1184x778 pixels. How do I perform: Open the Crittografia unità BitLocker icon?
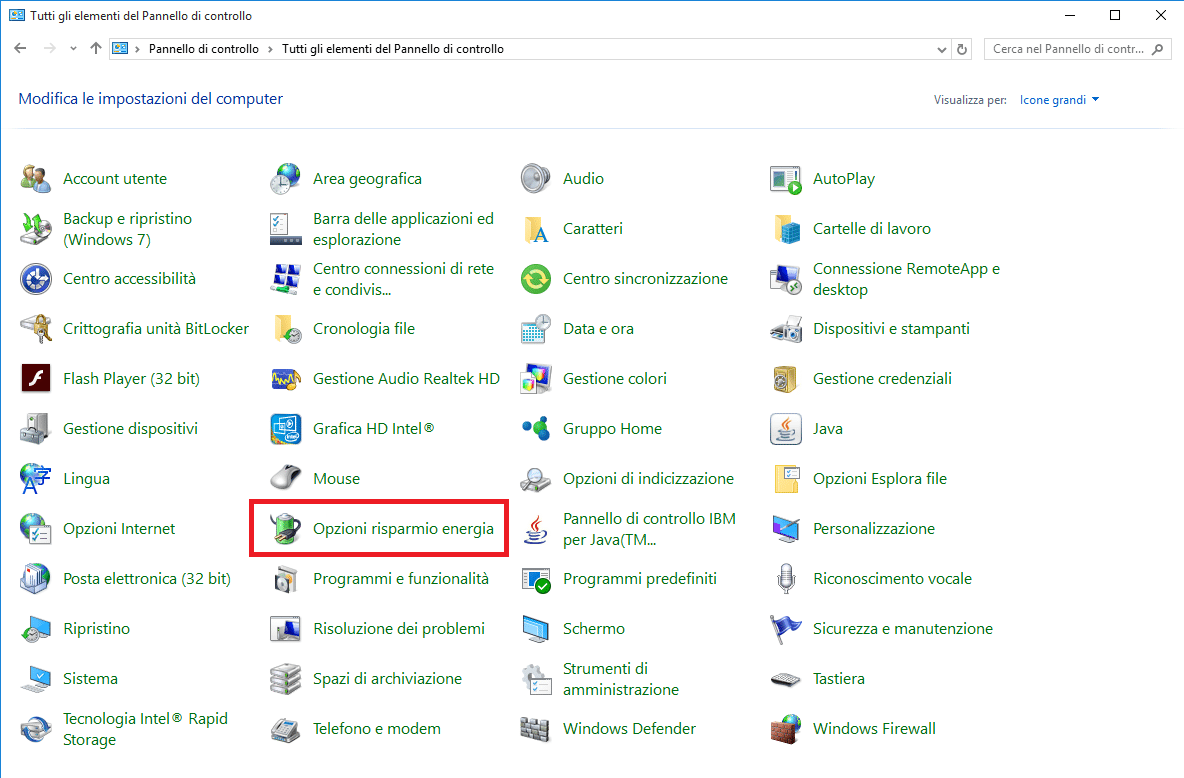35,329
